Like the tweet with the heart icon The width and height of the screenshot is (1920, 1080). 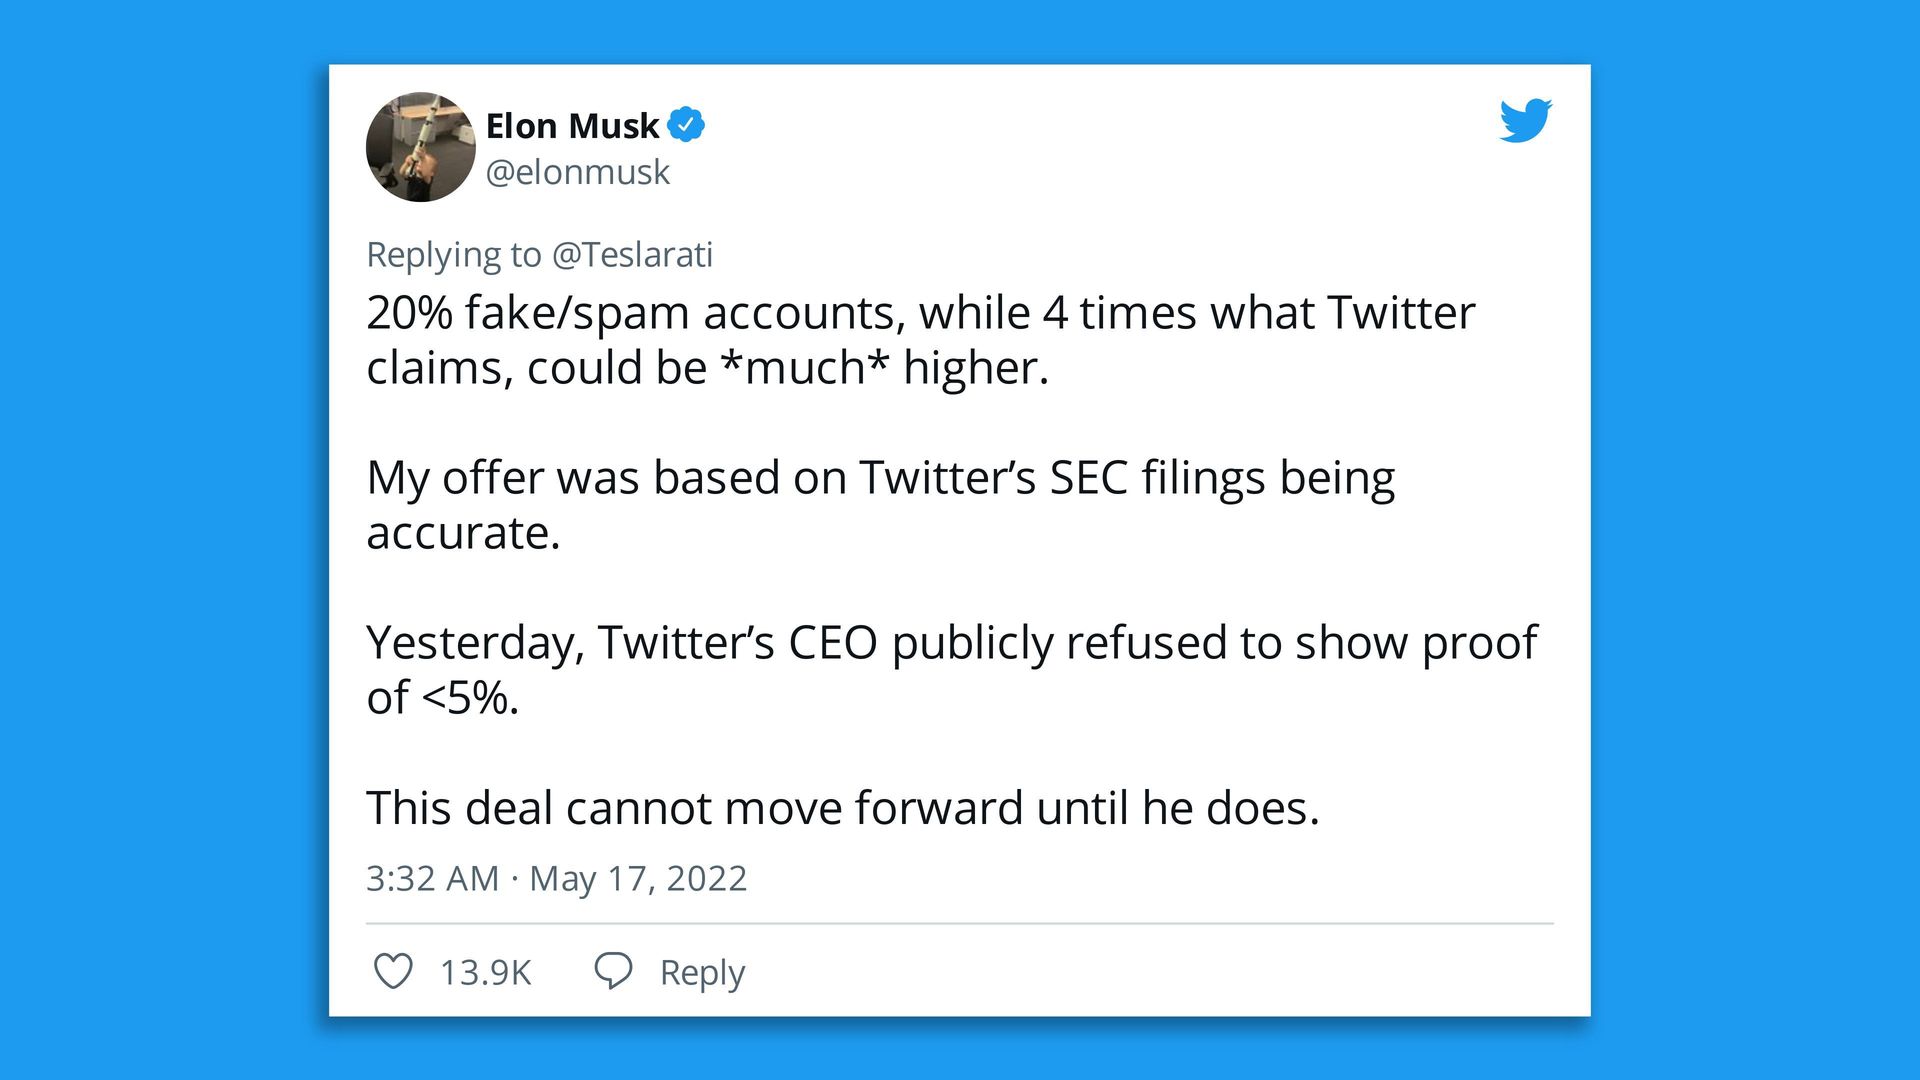pyautogui.click(x=393, y=971)
